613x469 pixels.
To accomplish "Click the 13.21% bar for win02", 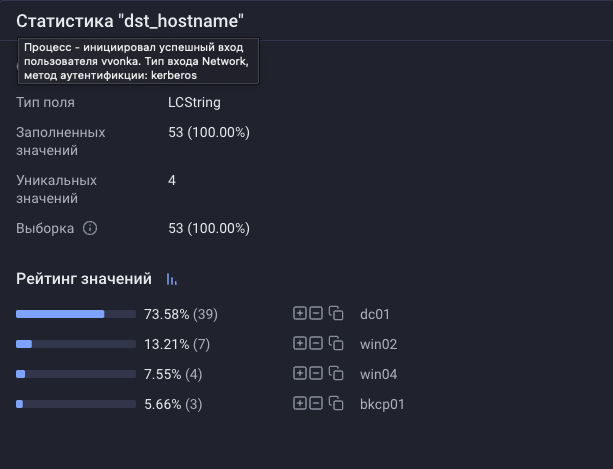I will (x=76, y=344).
